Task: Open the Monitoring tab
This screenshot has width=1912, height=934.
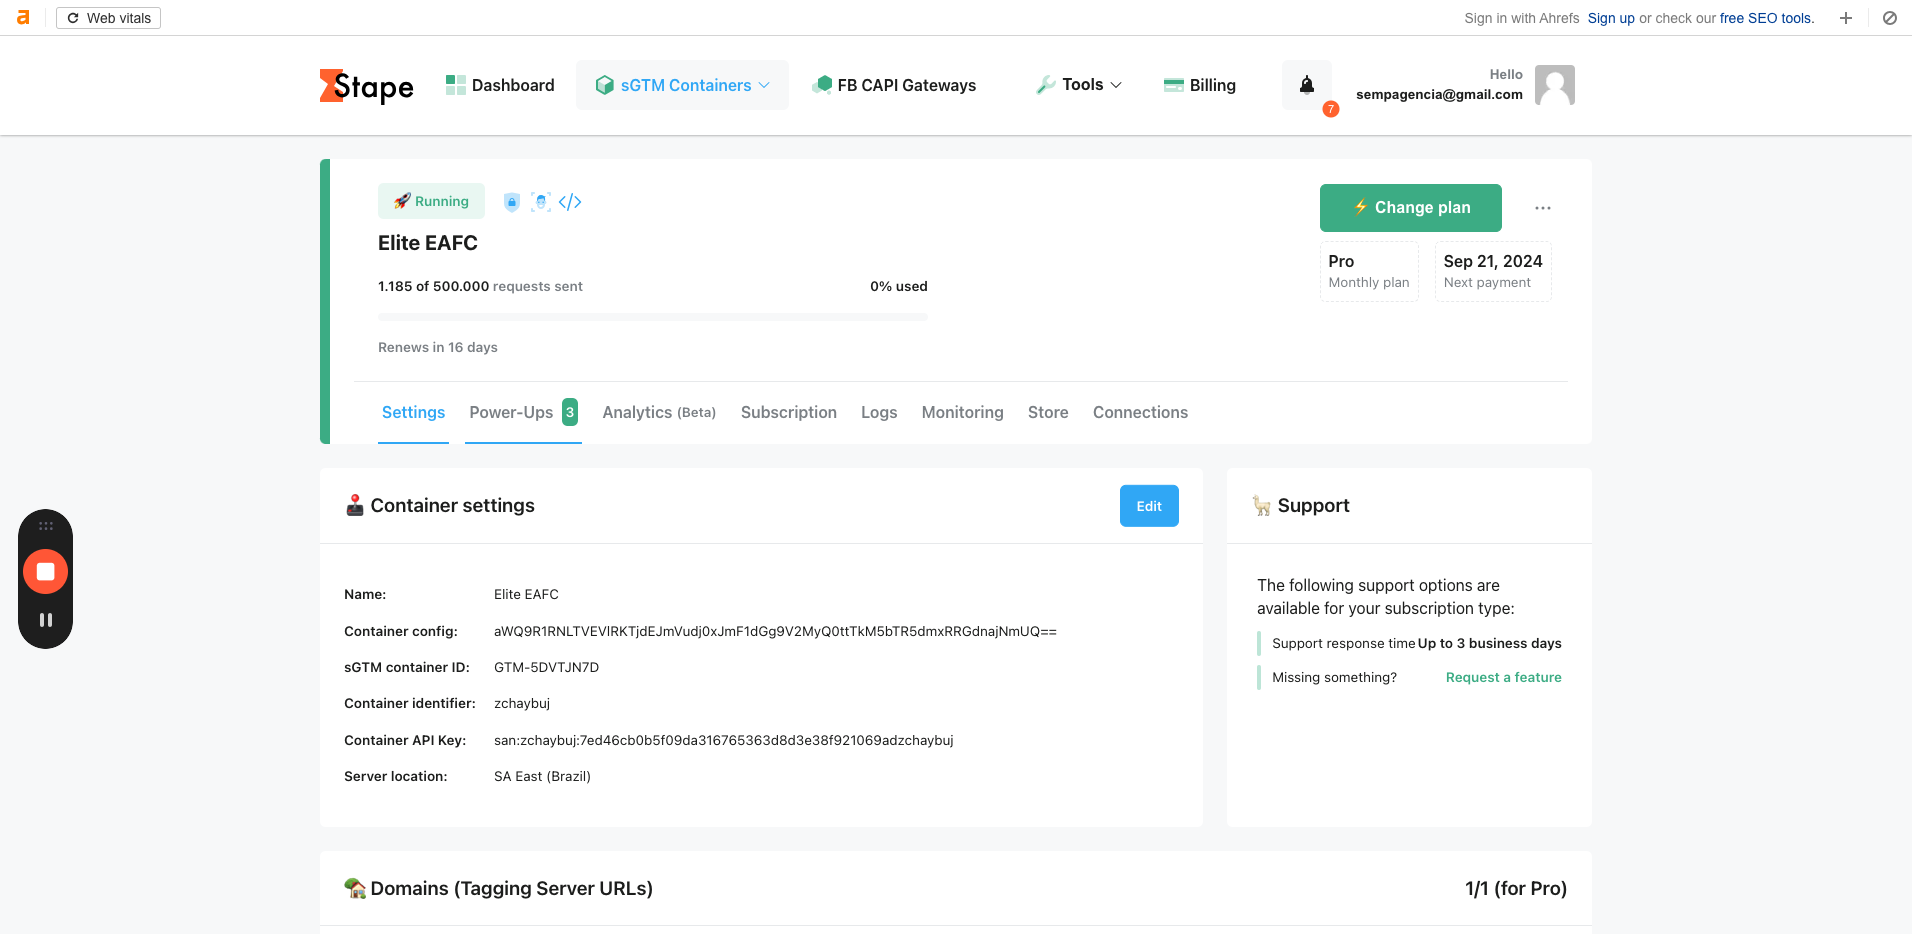Action: (962, 412)
